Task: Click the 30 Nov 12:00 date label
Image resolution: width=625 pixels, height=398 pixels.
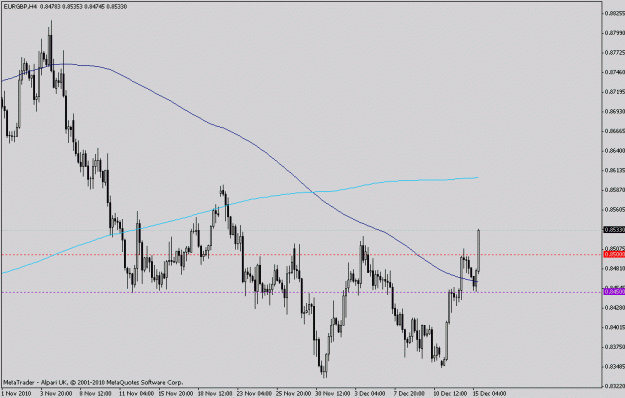Action: click(333, 394)
